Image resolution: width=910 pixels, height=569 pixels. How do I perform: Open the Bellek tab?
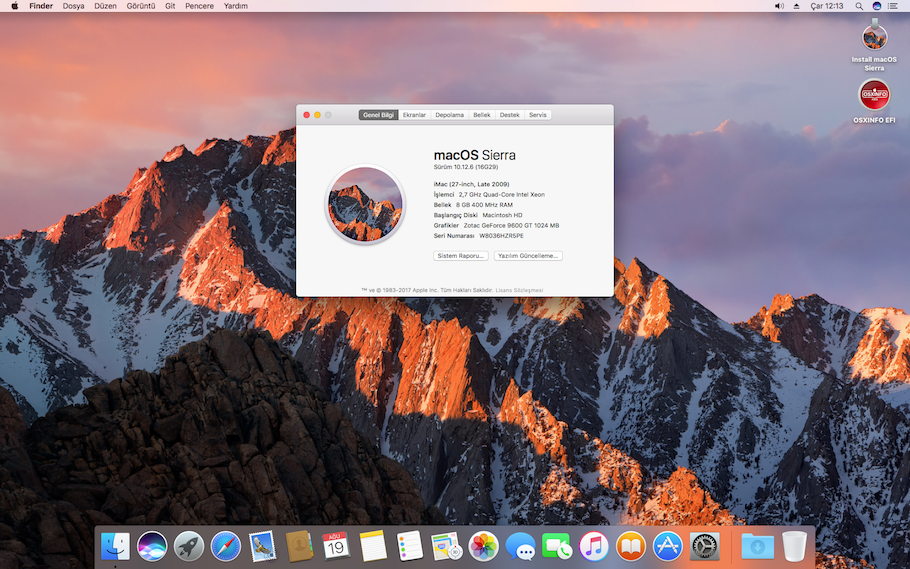pos(482,115)
